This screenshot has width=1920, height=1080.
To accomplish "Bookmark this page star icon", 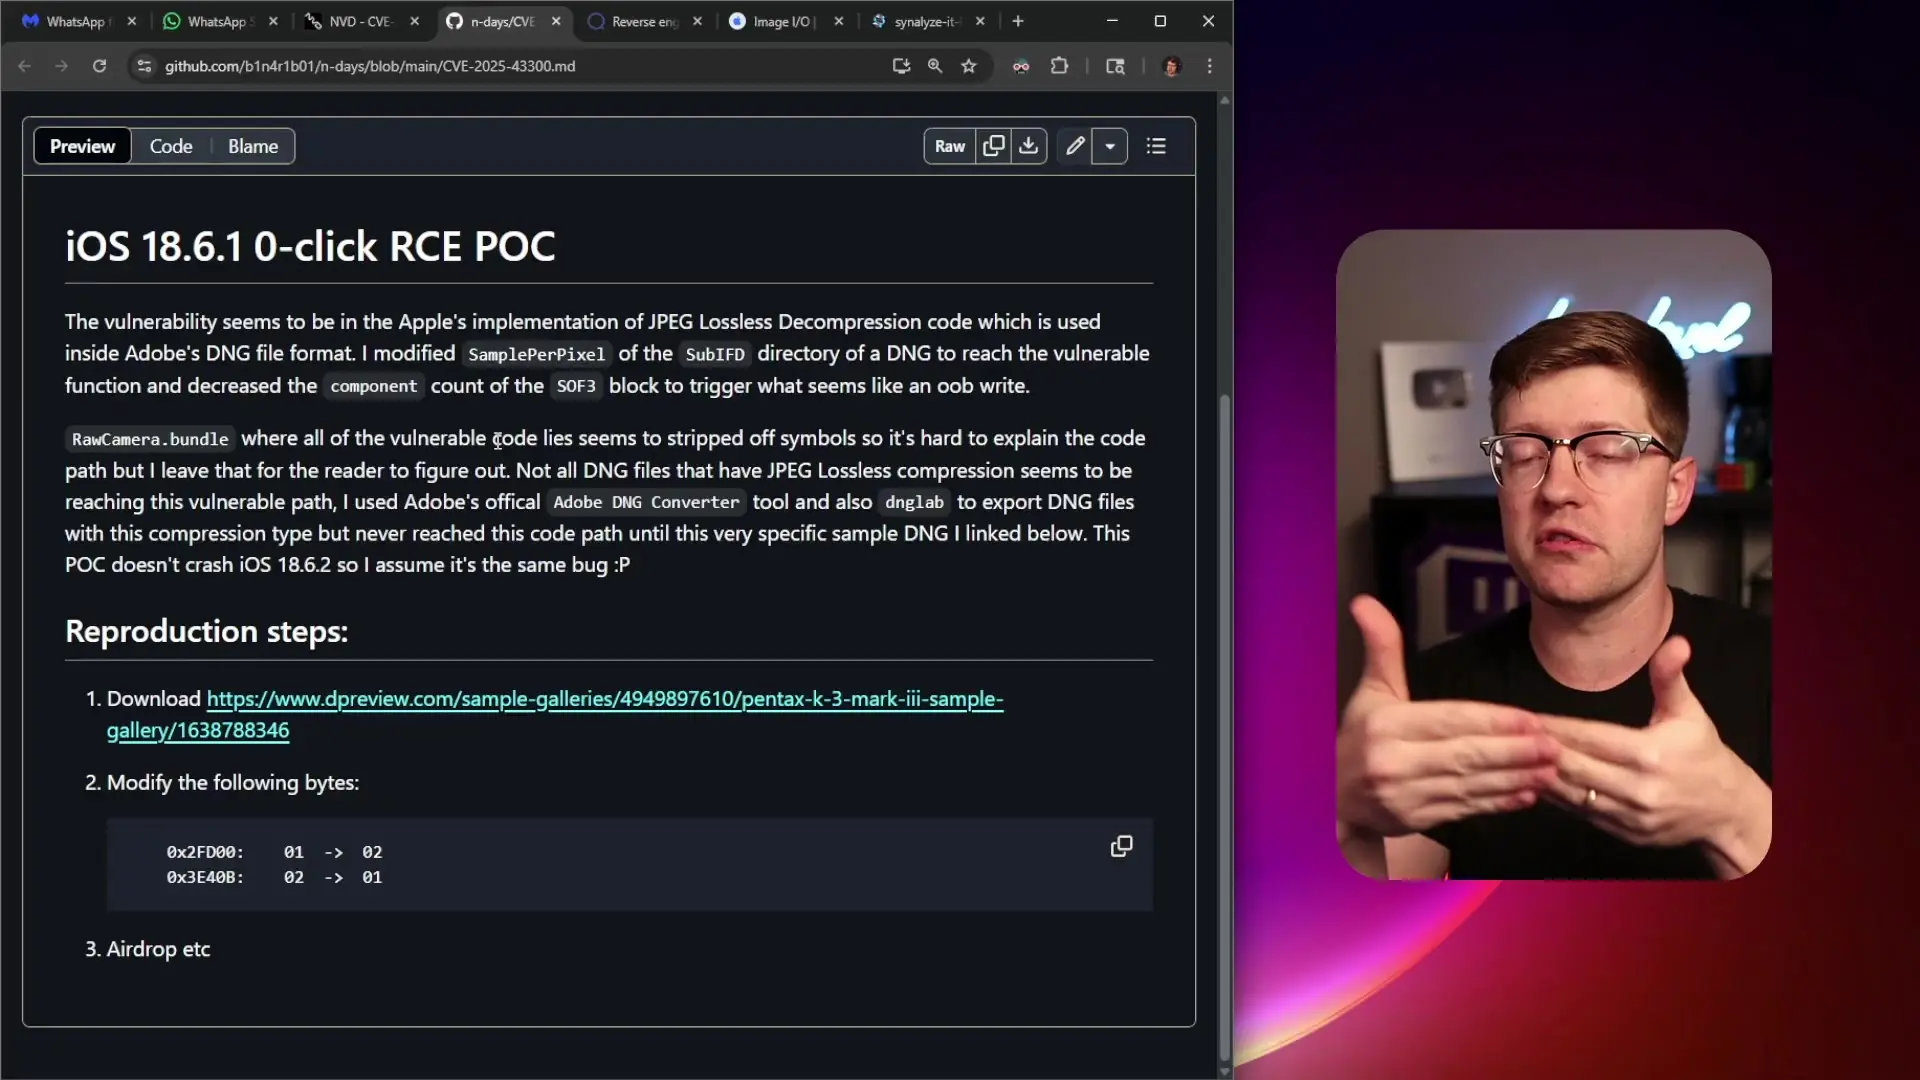I will (x=968, y=66).
